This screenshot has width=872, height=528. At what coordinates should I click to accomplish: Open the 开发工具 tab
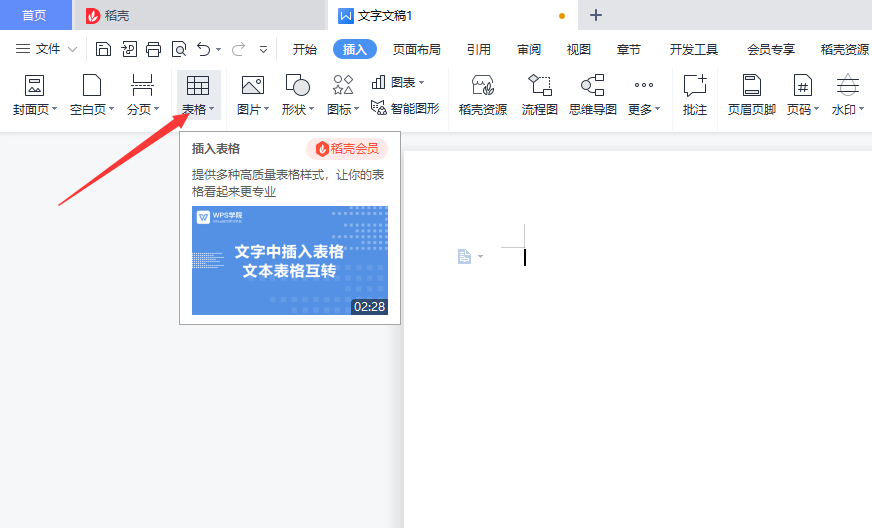click(693, 50)
